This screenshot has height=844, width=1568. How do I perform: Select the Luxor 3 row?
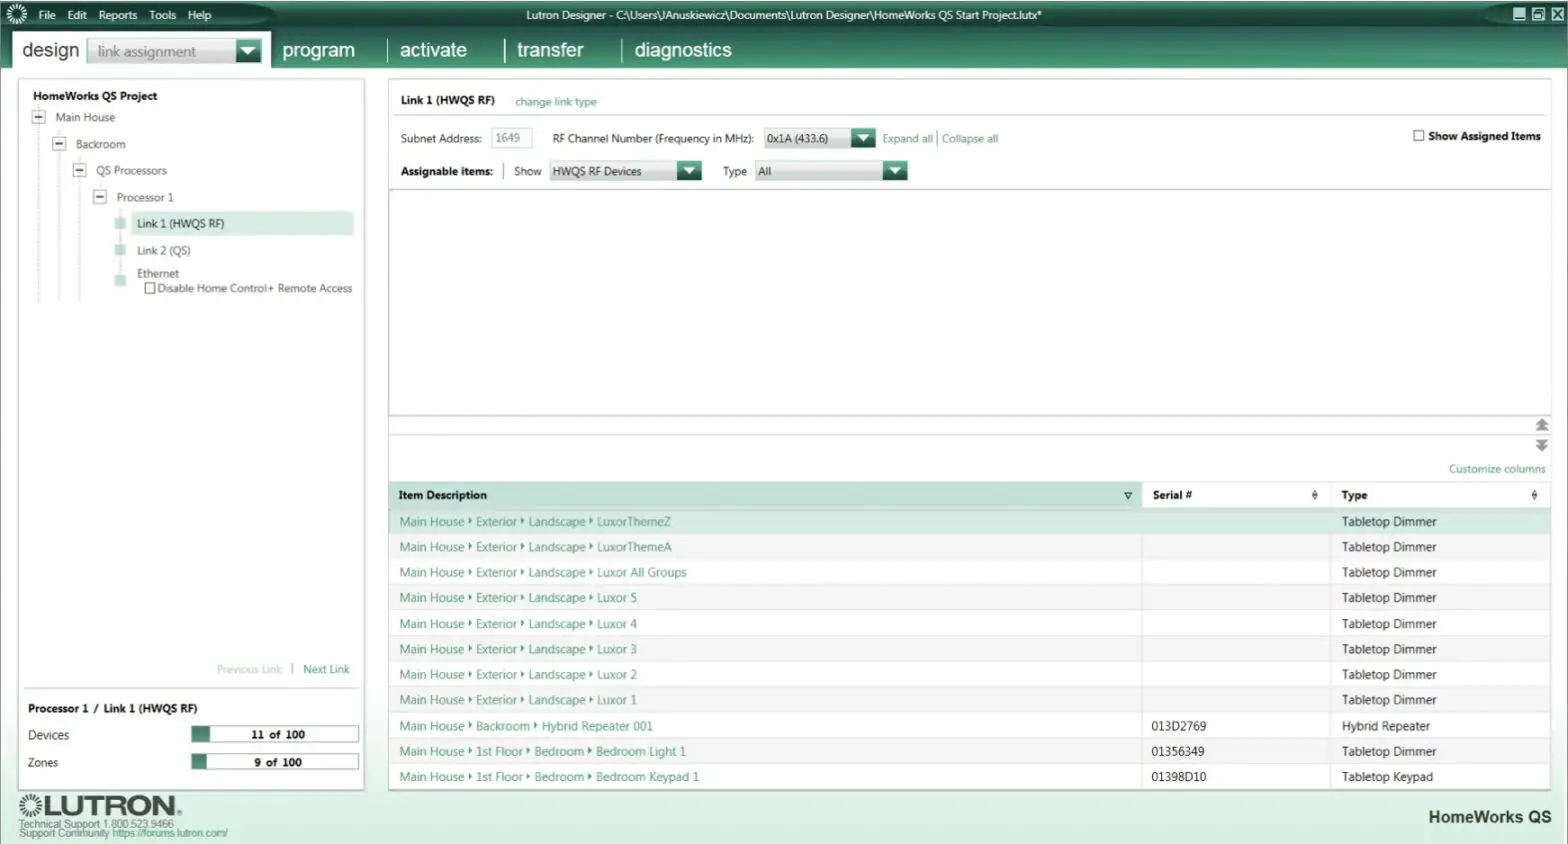(968, 649)
